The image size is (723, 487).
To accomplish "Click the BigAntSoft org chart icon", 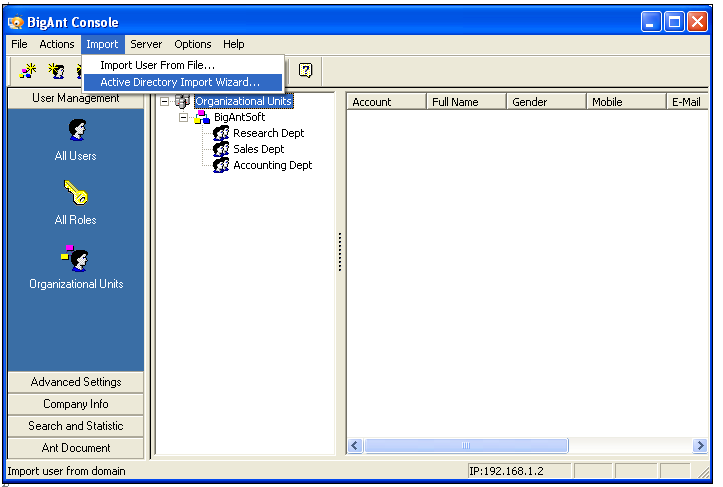I will pos(202,117).
